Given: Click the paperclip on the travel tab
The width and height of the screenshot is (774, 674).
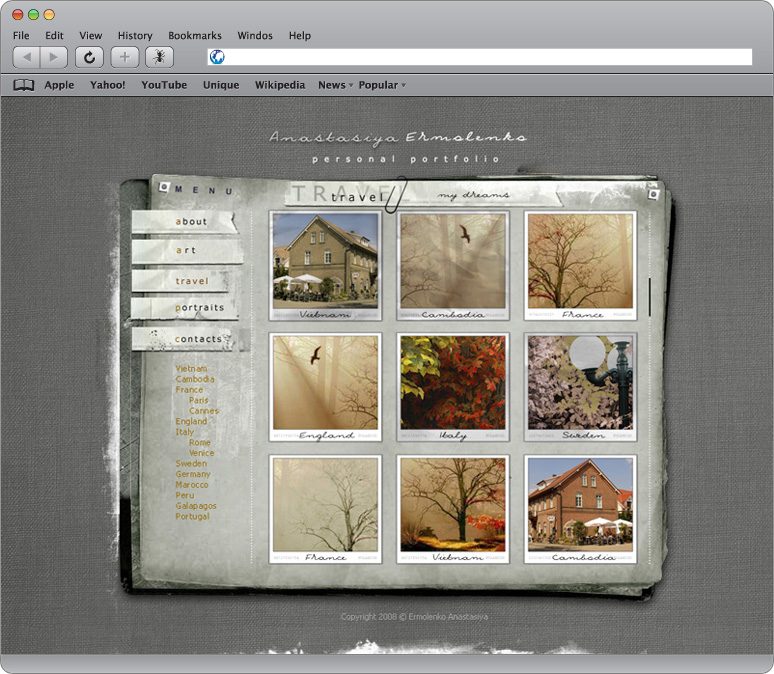Looking at the screenshot, I should click(x=396, y=195).
